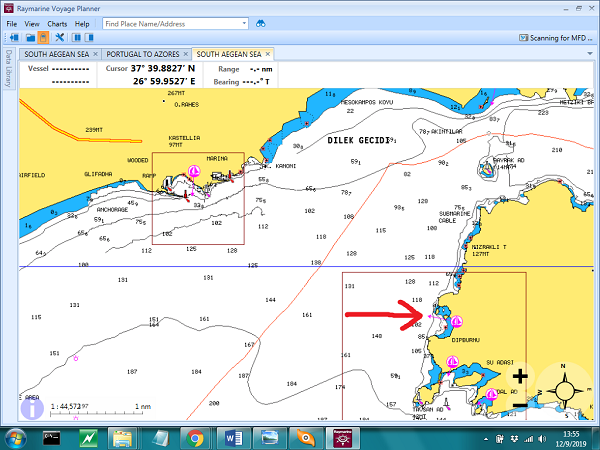The height and width of the screenshot is (450, 600).
Task: Open the File menu
Action: [x=12, y=23]
